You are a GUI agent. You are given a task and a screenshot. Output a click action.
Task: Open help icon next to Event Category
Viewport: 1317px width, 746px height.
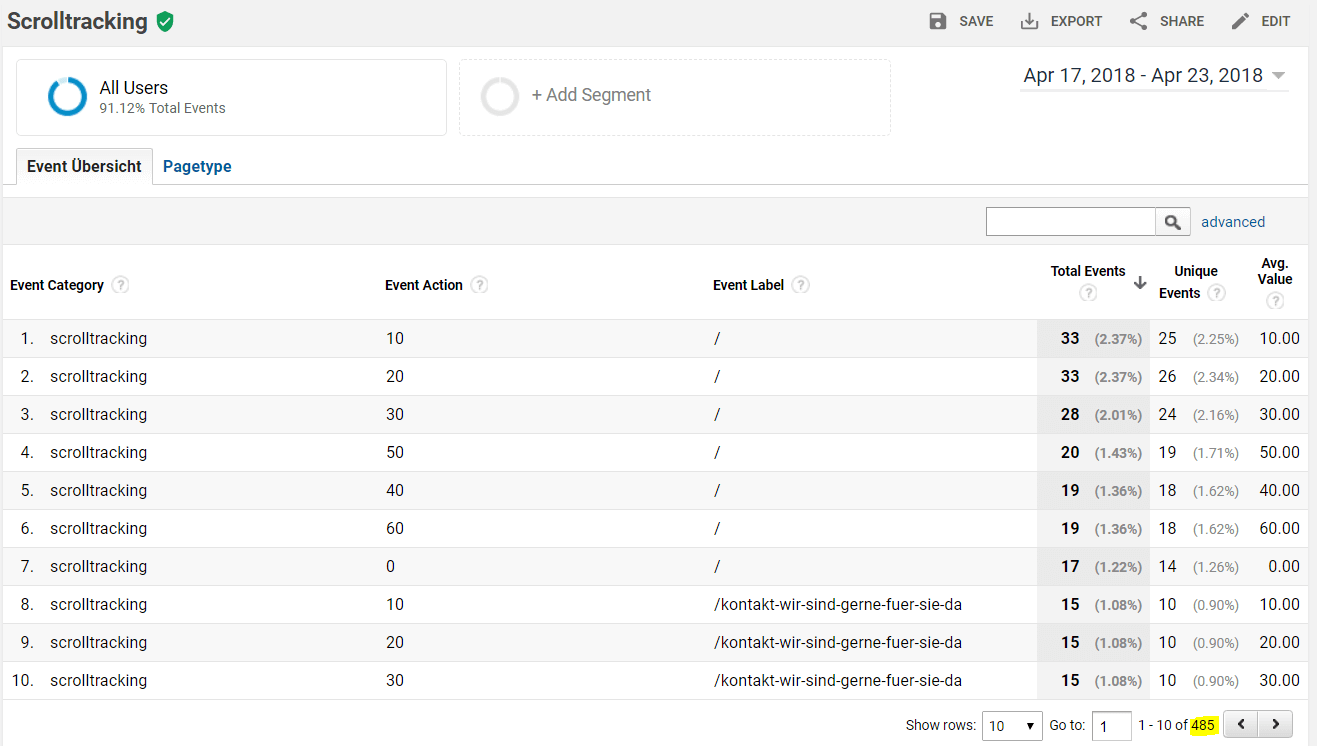coord(121,285)
